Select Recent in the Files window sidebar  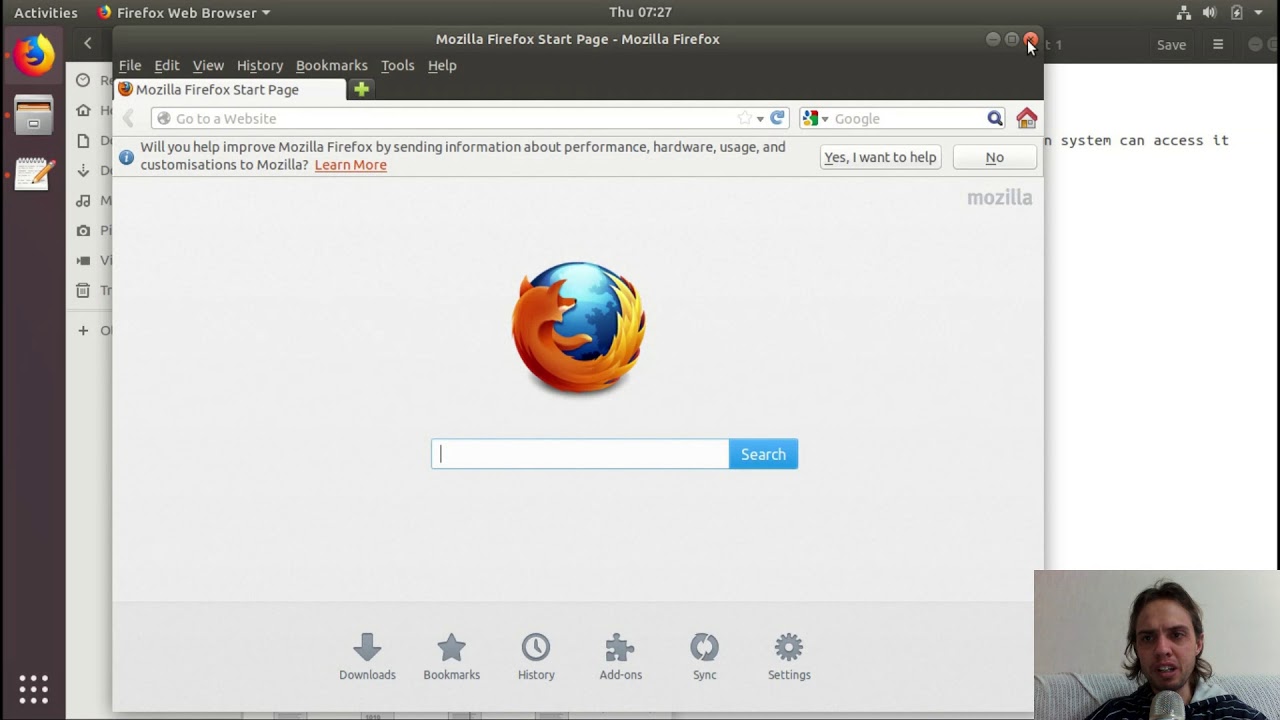pos(83,80)
